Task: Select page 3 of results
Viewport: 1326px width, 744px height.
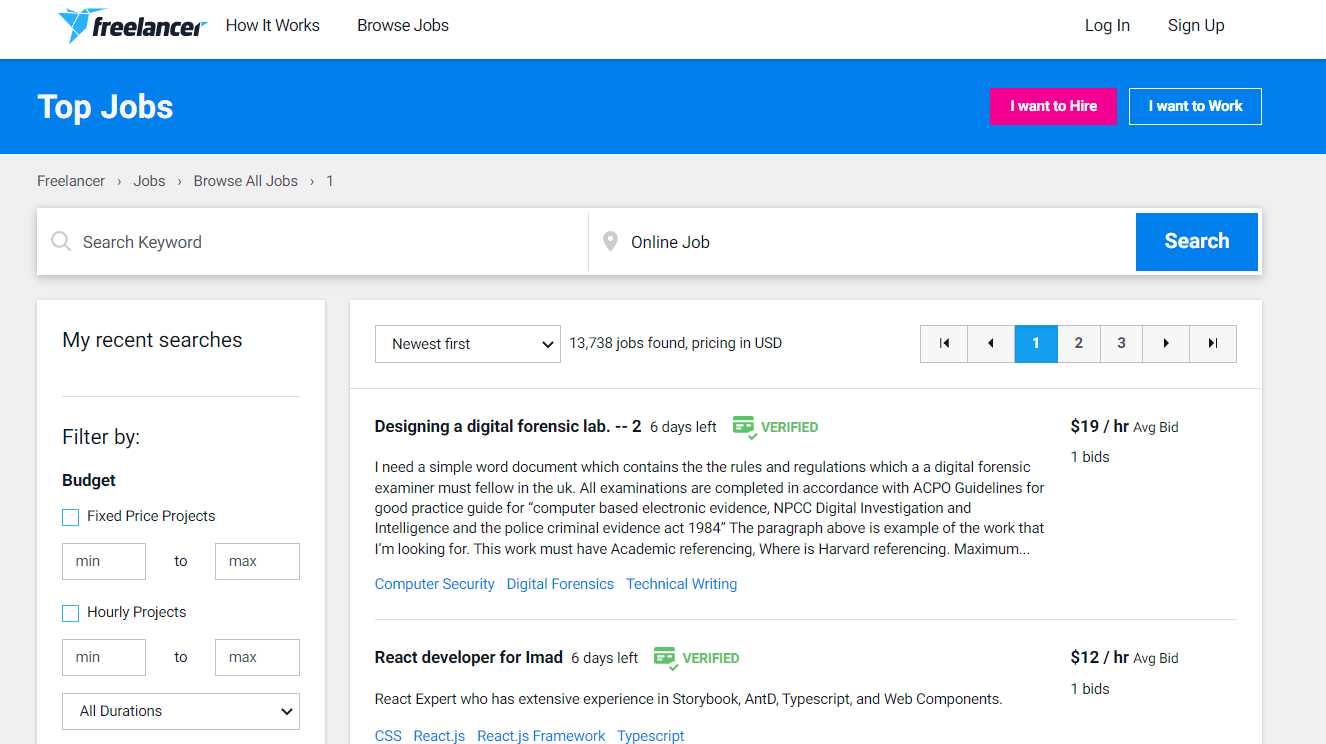Action: [1122, 344]
